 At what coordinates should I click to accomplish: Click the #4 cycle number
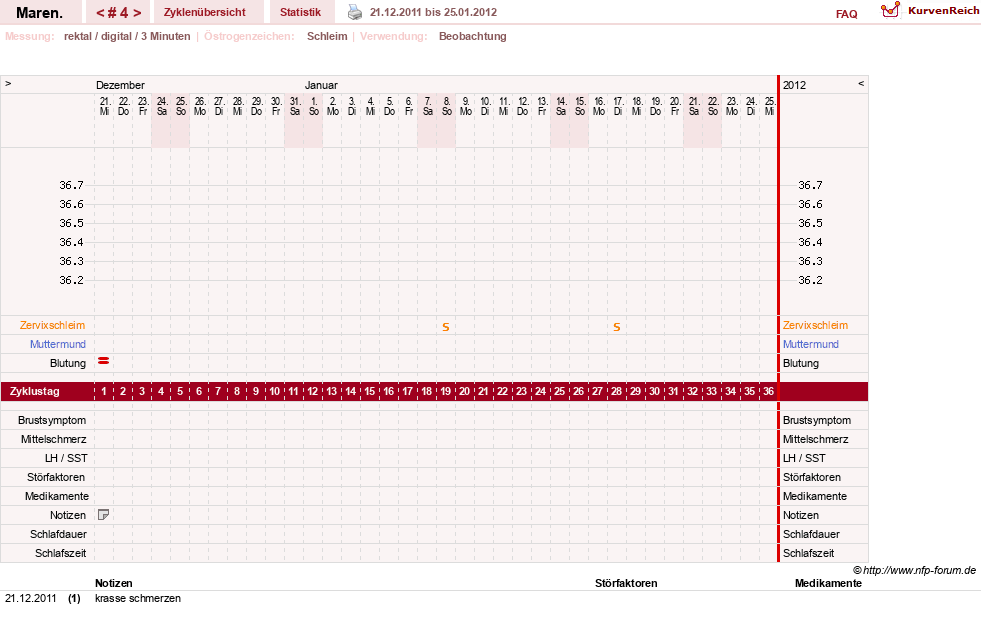click(118, 13)
